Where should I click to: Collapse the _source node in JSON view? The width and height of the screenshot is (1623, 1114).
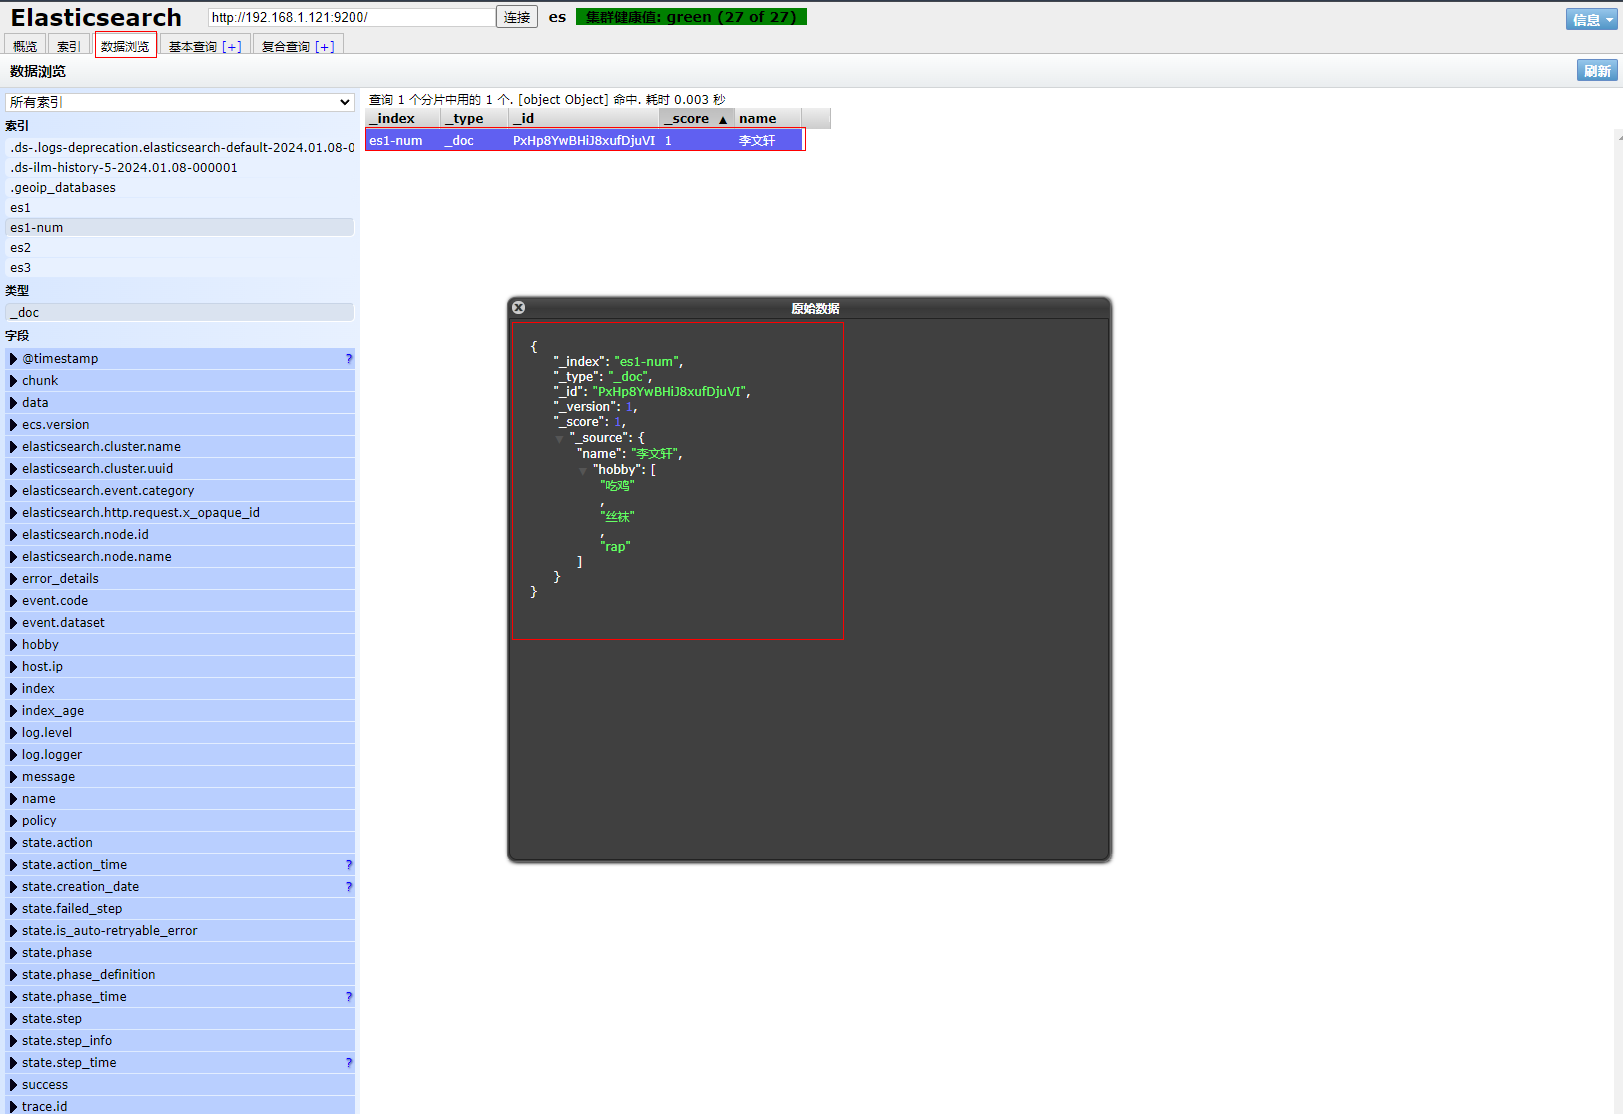[x=560, y=439]
